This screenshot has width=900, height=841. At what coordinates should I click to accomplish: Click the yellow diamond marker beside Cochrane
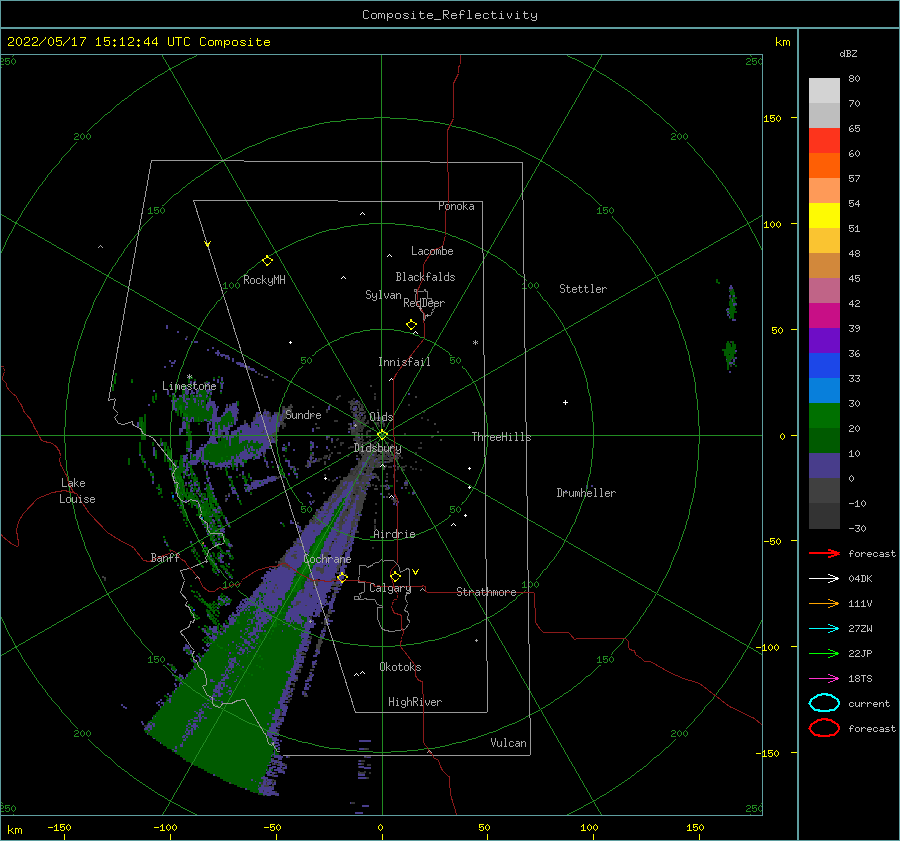pyautogui.click(x=342, y=577)
